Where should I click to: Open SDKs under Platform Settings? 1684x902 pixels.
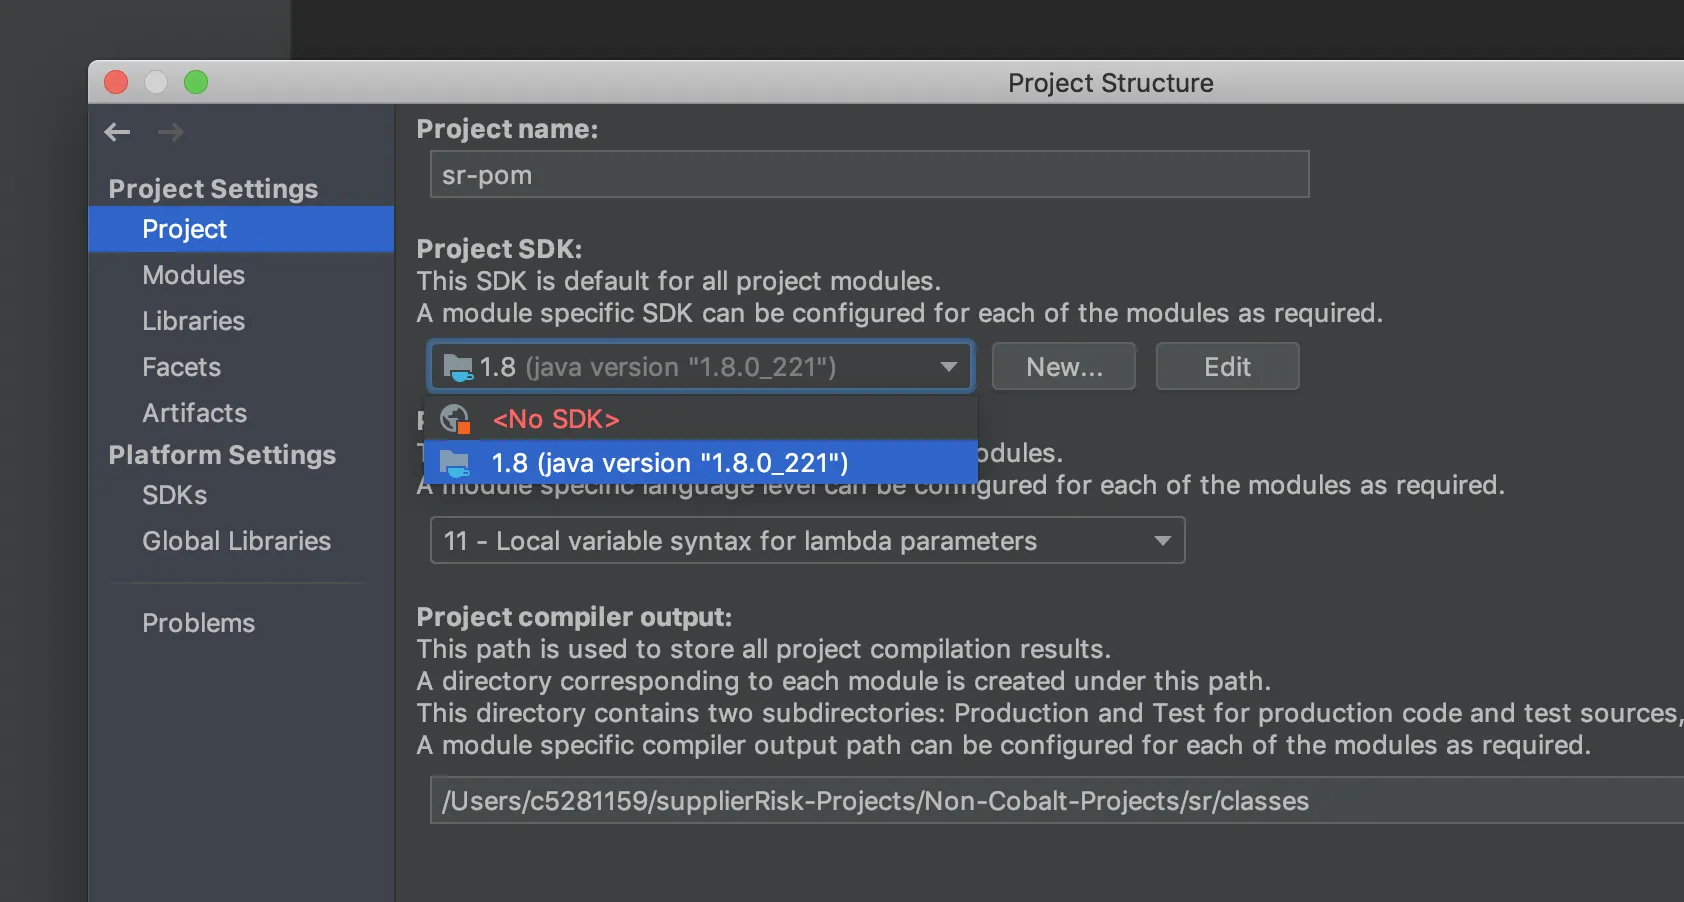pyautogui.click(x=175, y=495)
